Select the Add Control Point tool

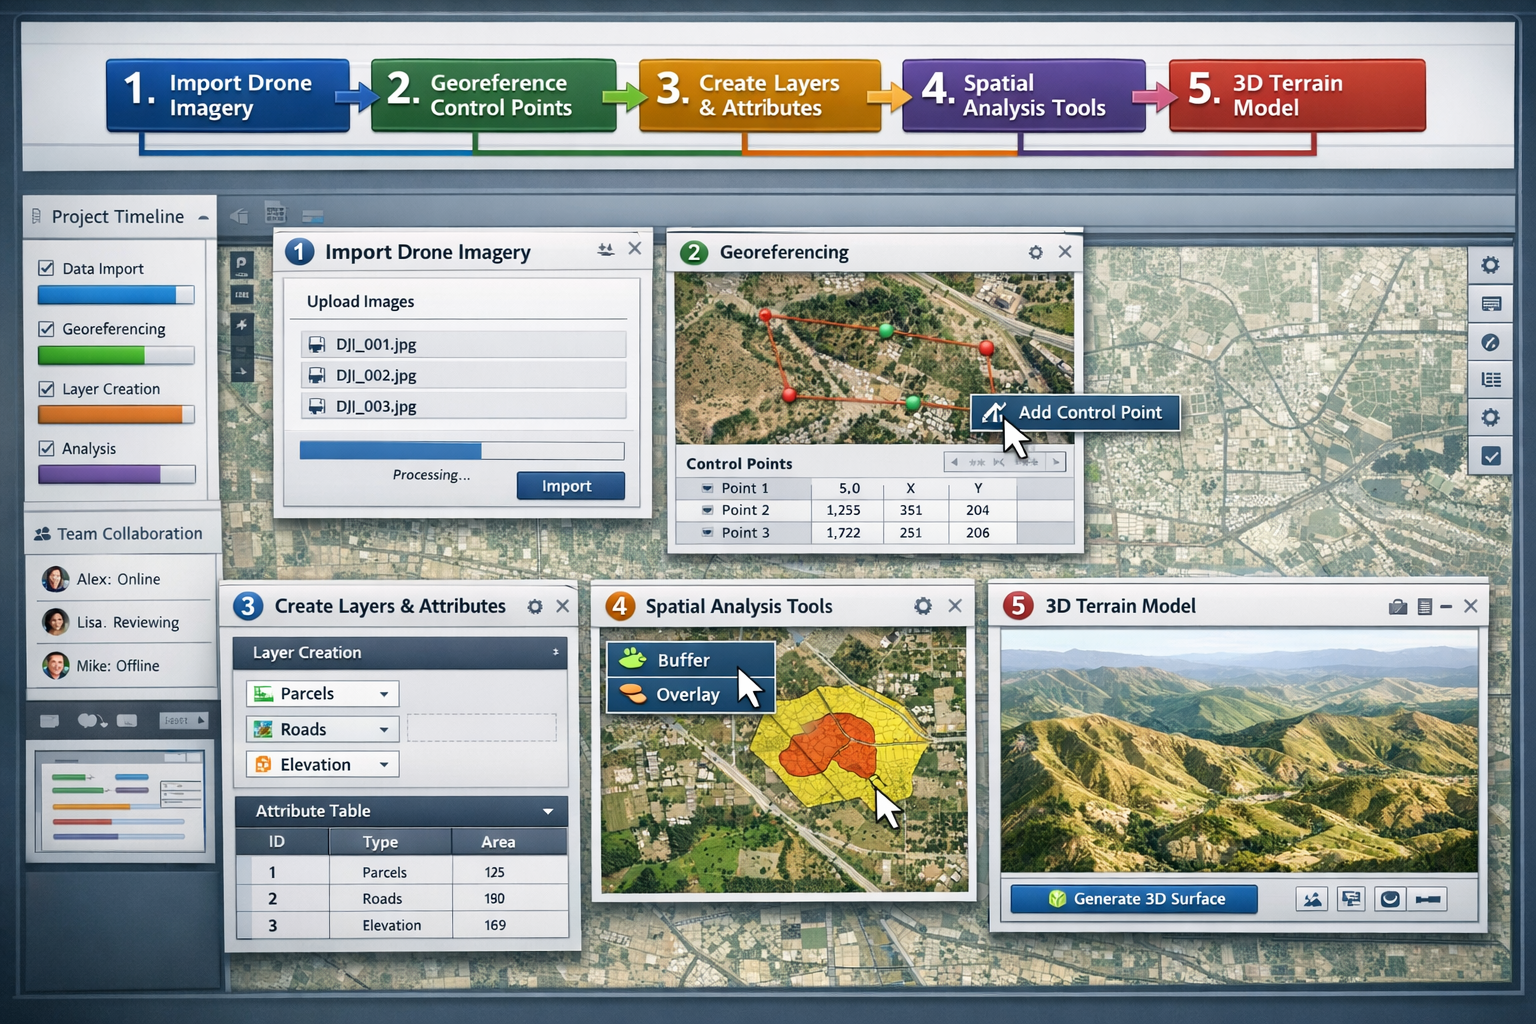(1074, 412)
